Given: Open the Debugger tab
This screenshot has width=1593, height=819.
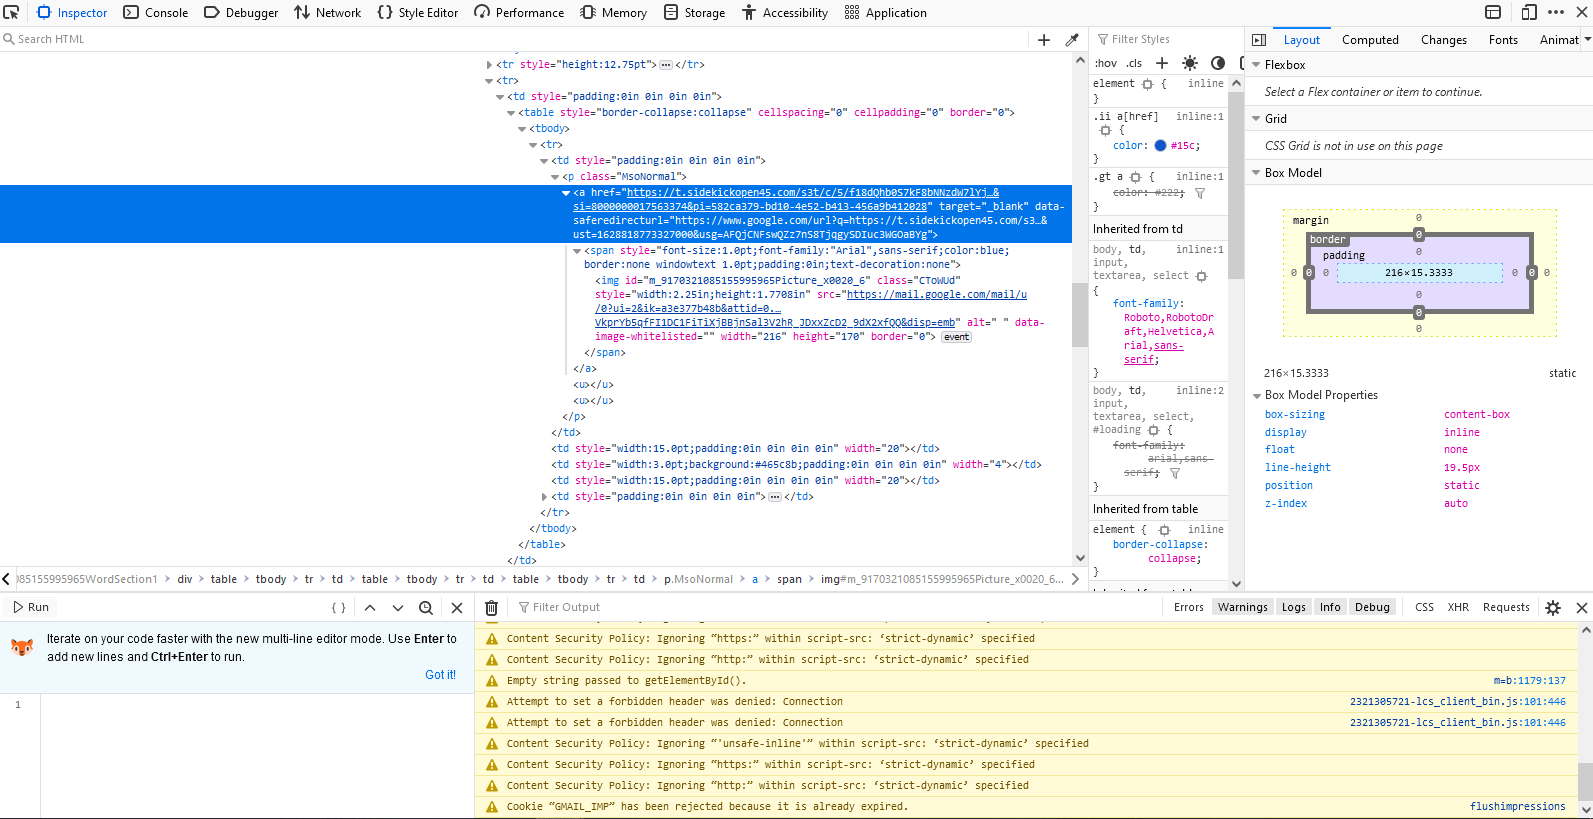Looking at the screenshot, I should coord(241,12).
